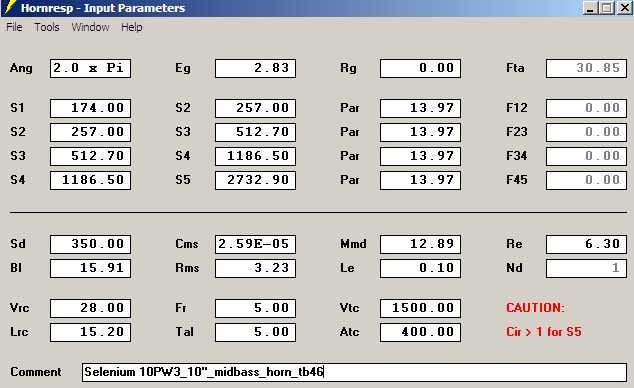The image size is (634, 388).
Task: Click the Rg field with 0.00
Action: point(421,68)
